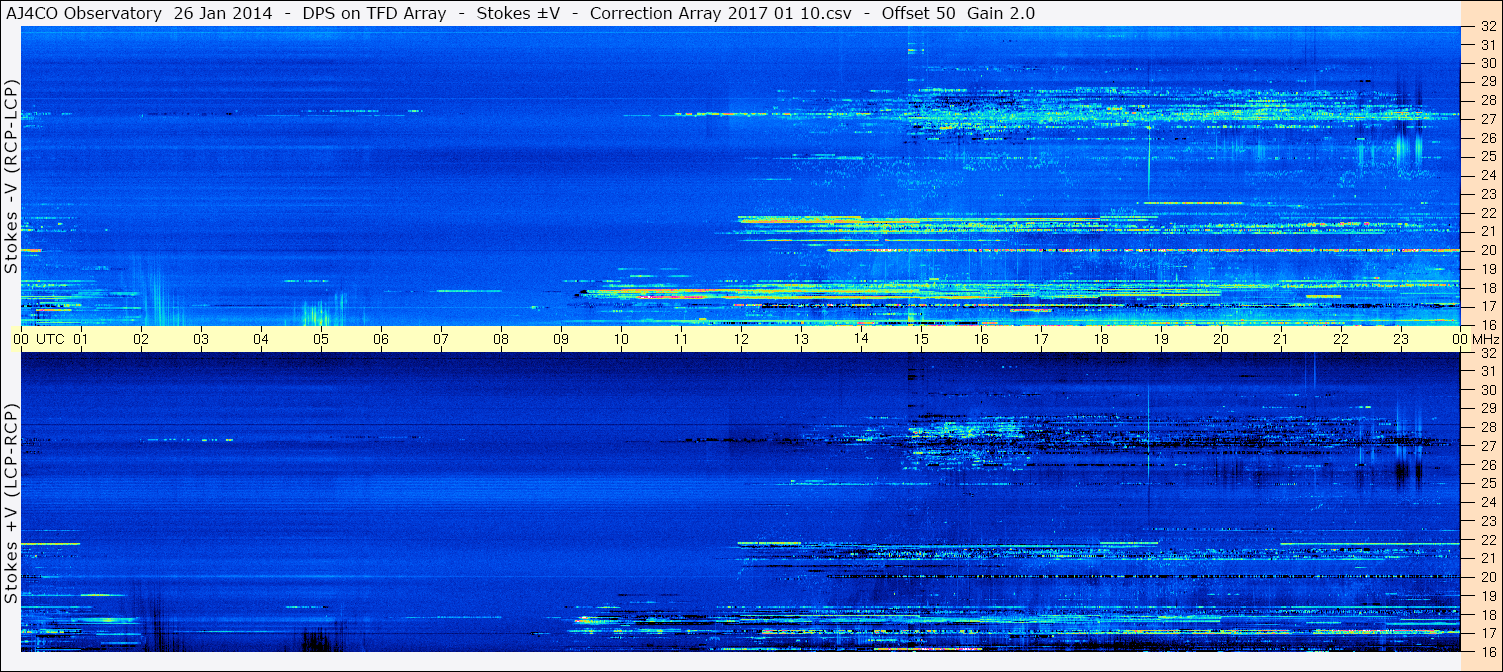
Task: Click the 12 UTC hour marker
Action: point(741,339)
